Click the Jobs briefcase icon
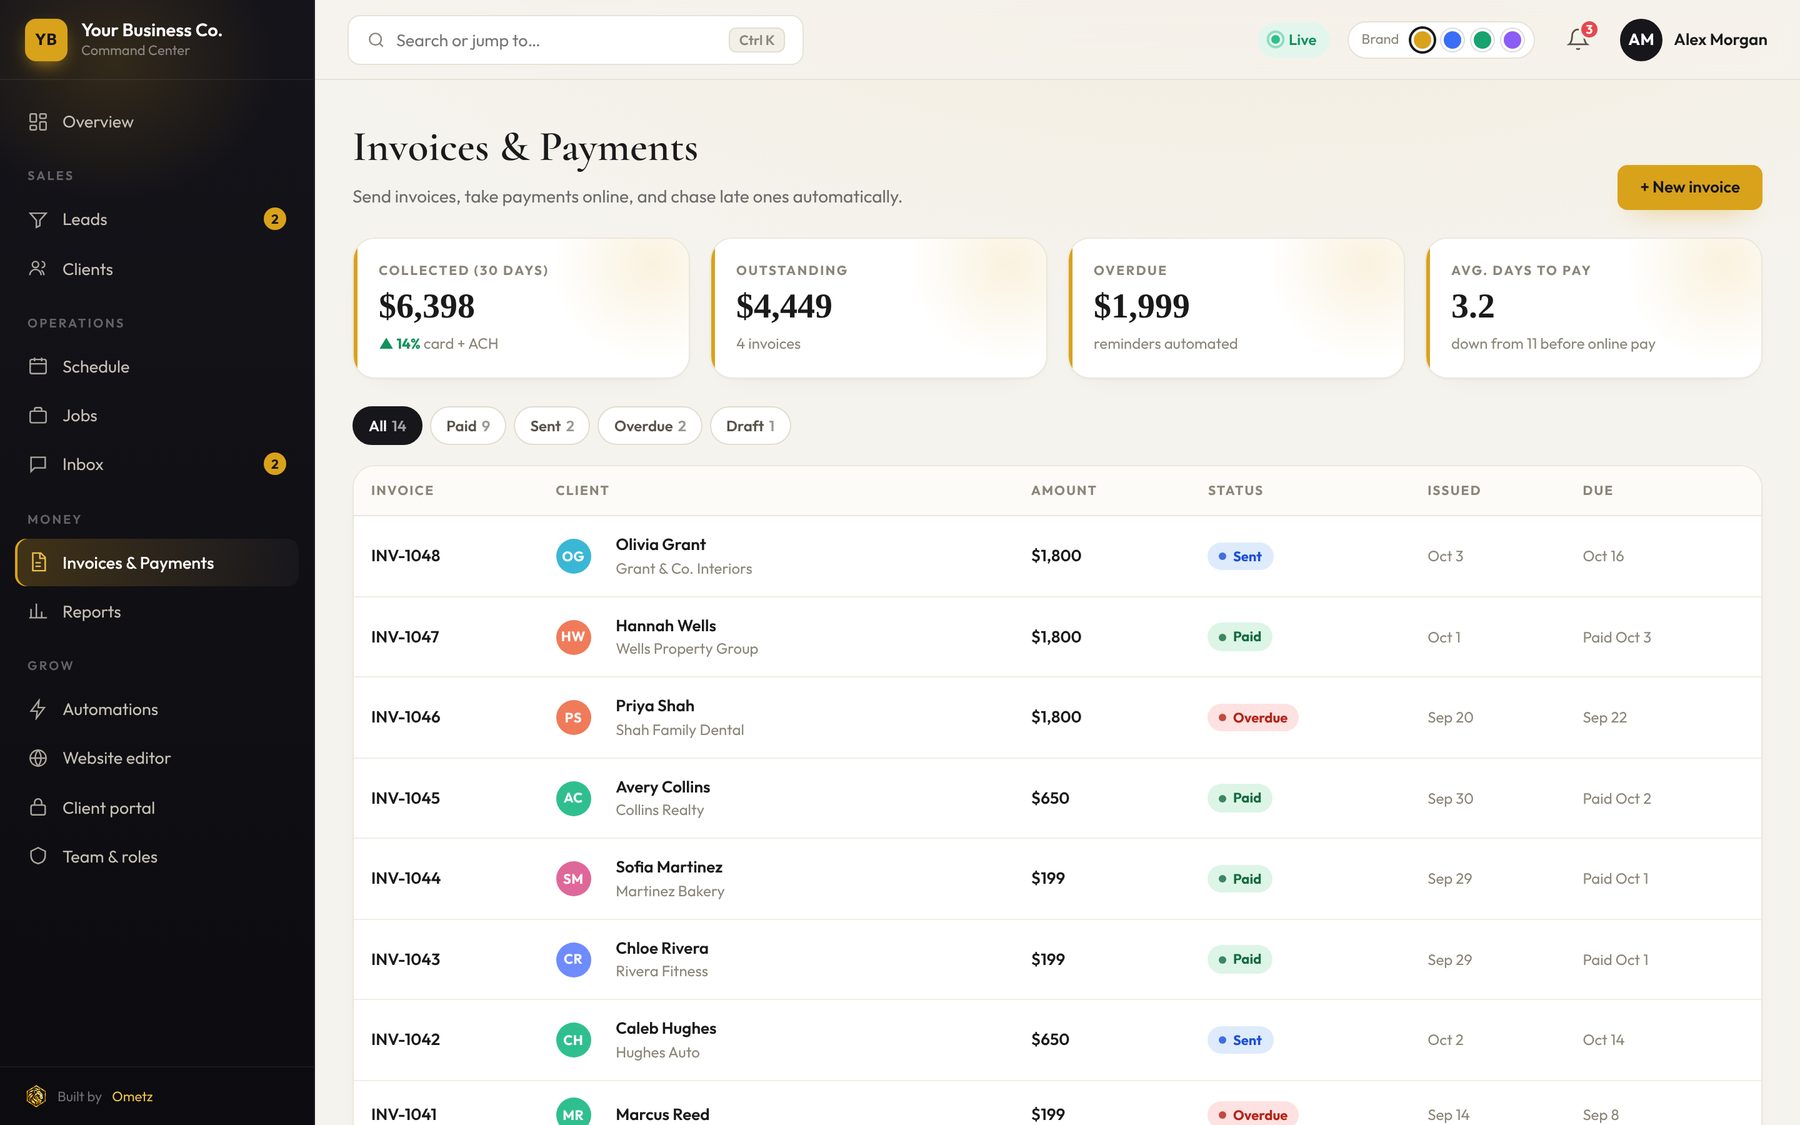 pyautogui.click(x=38, y=415)
